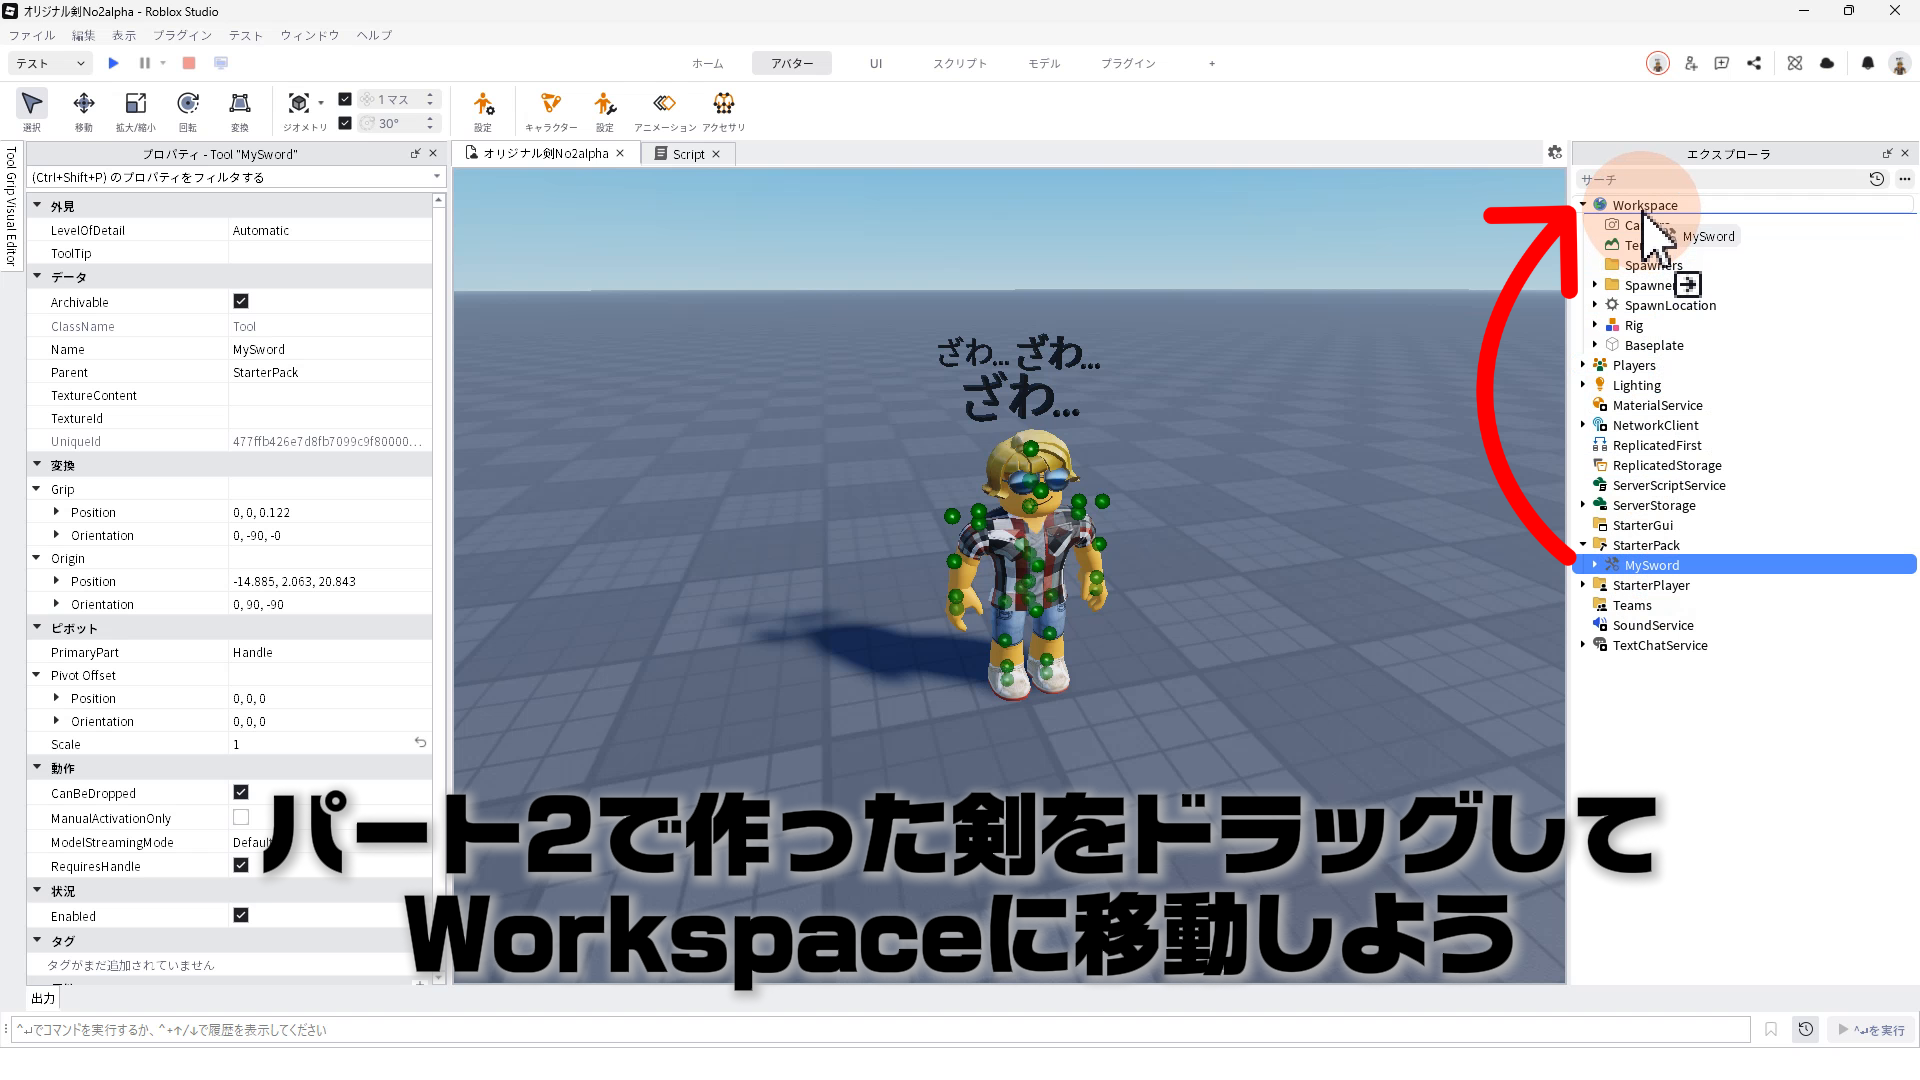Click the red Stop test button

click(188, 63)
